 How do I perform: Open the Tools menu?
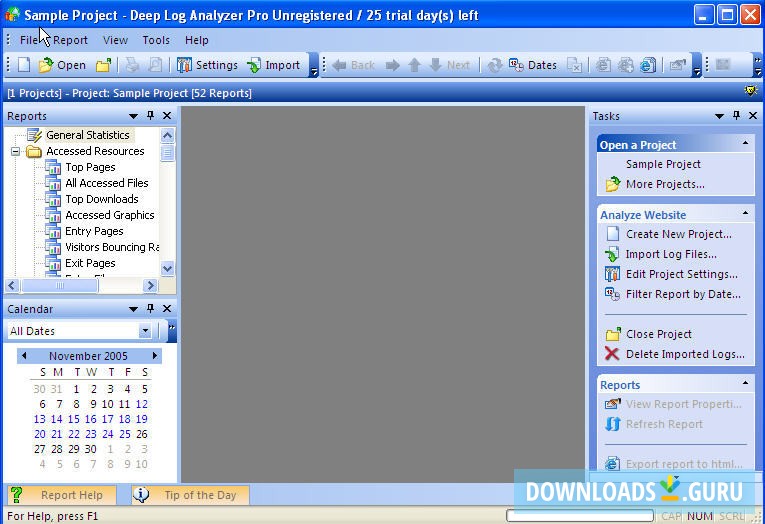pyautogui.click(x=156, y=40)
